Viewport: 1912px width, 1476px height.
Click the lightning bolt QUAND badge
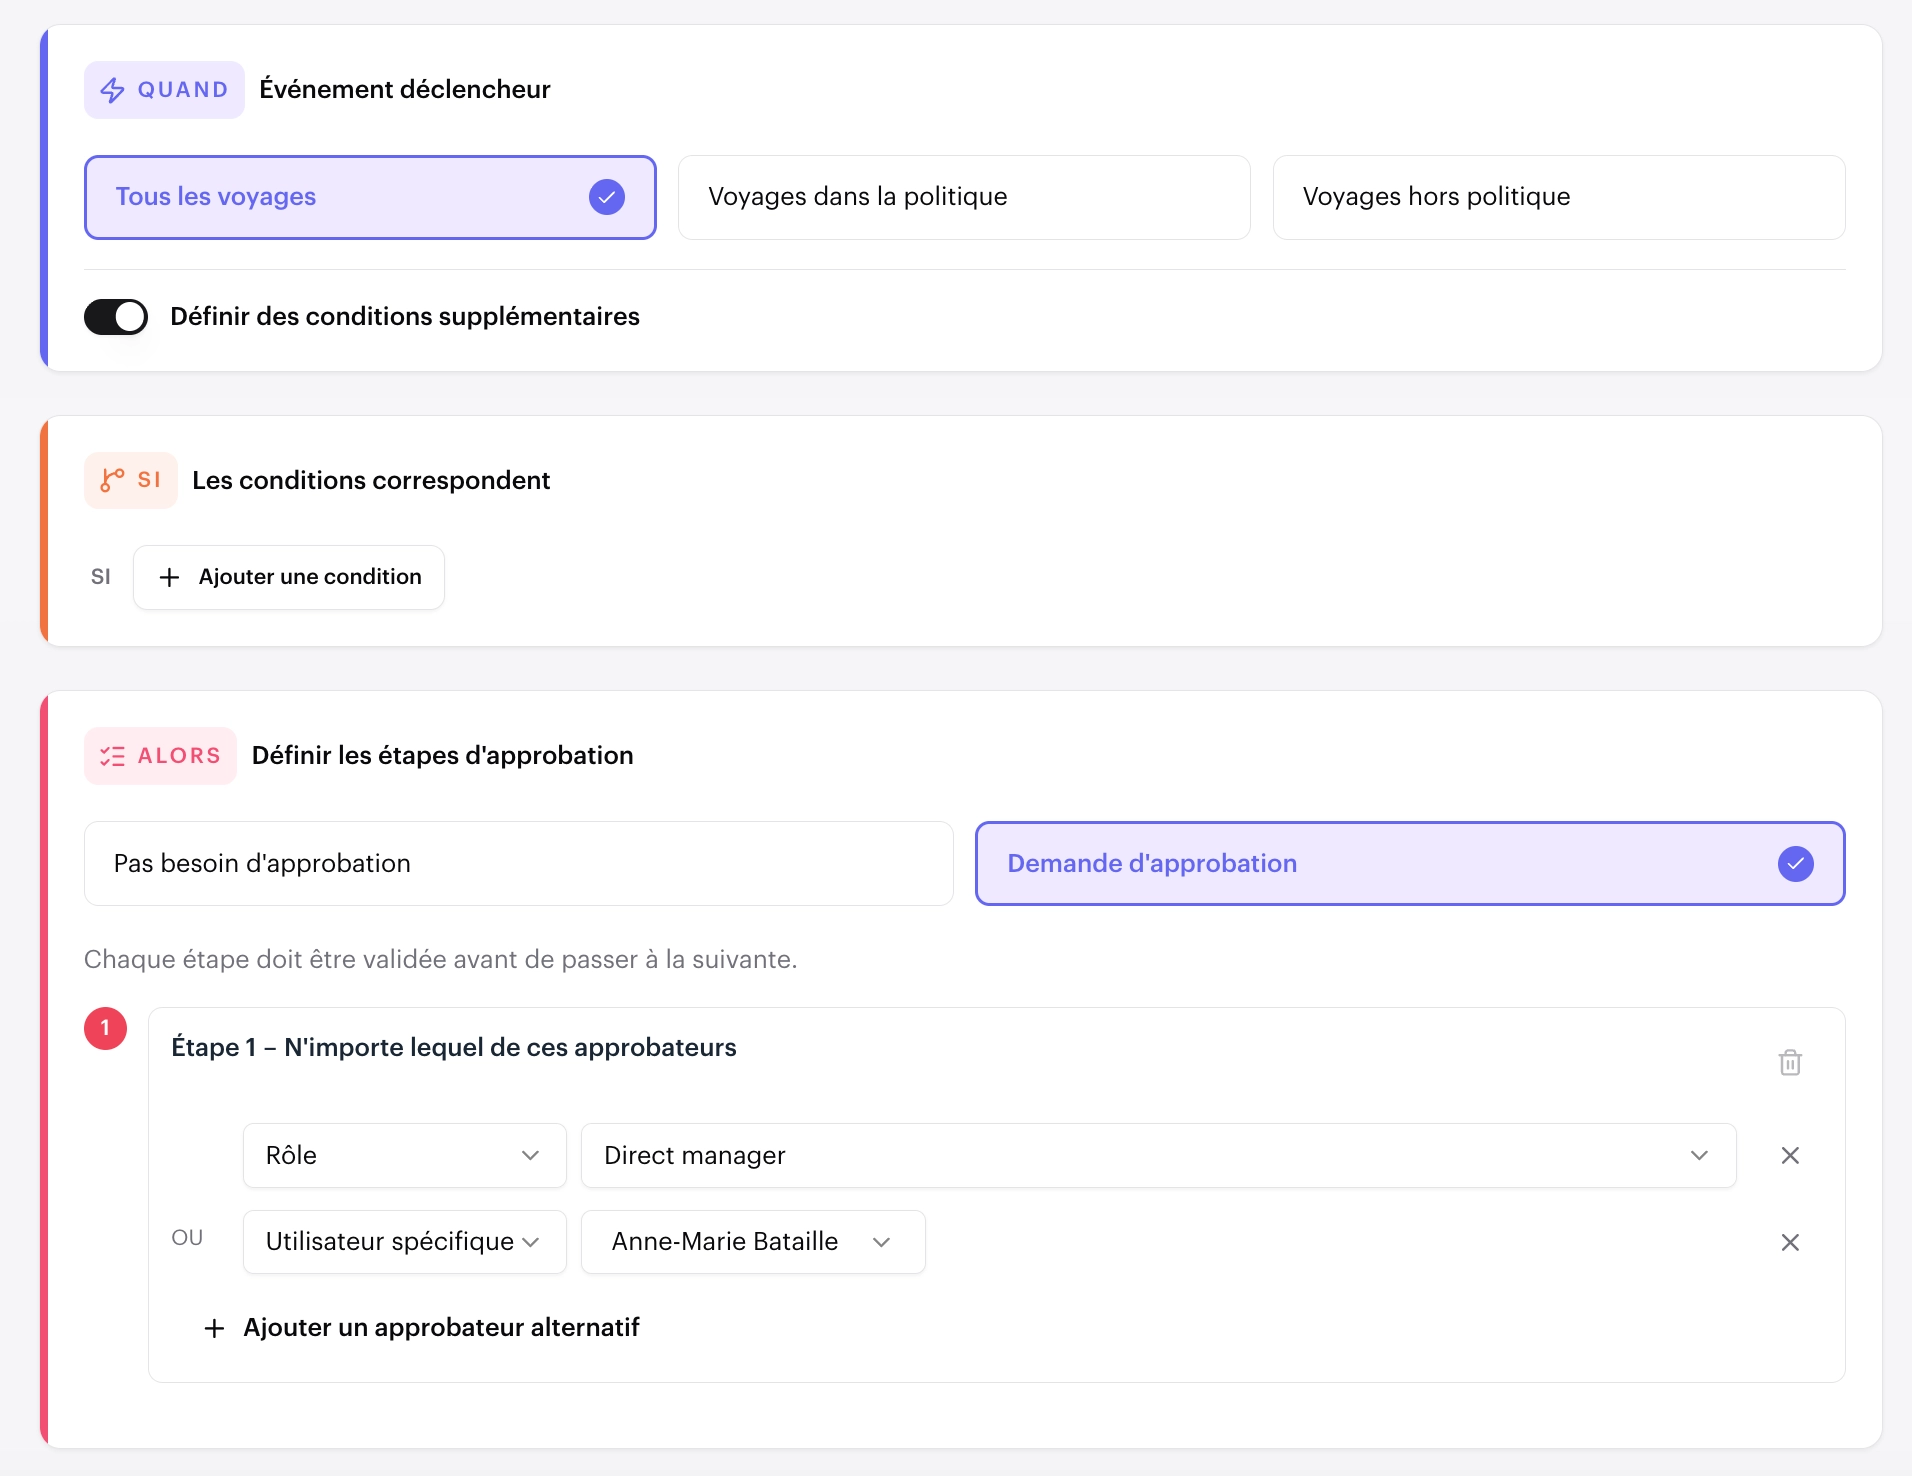tap(164, 90)
